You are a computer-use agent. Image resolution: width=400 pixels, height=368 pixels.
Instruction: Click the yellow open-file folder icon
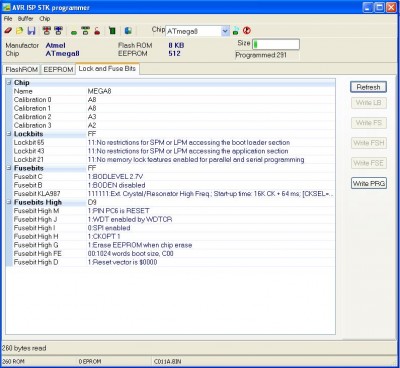(x=19, y=31)
